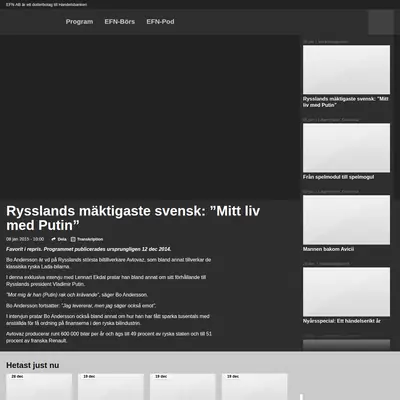400x400 pixels.
Task: Open the Hetast just nu card dated 28 dec
Action: click(39, 387)
